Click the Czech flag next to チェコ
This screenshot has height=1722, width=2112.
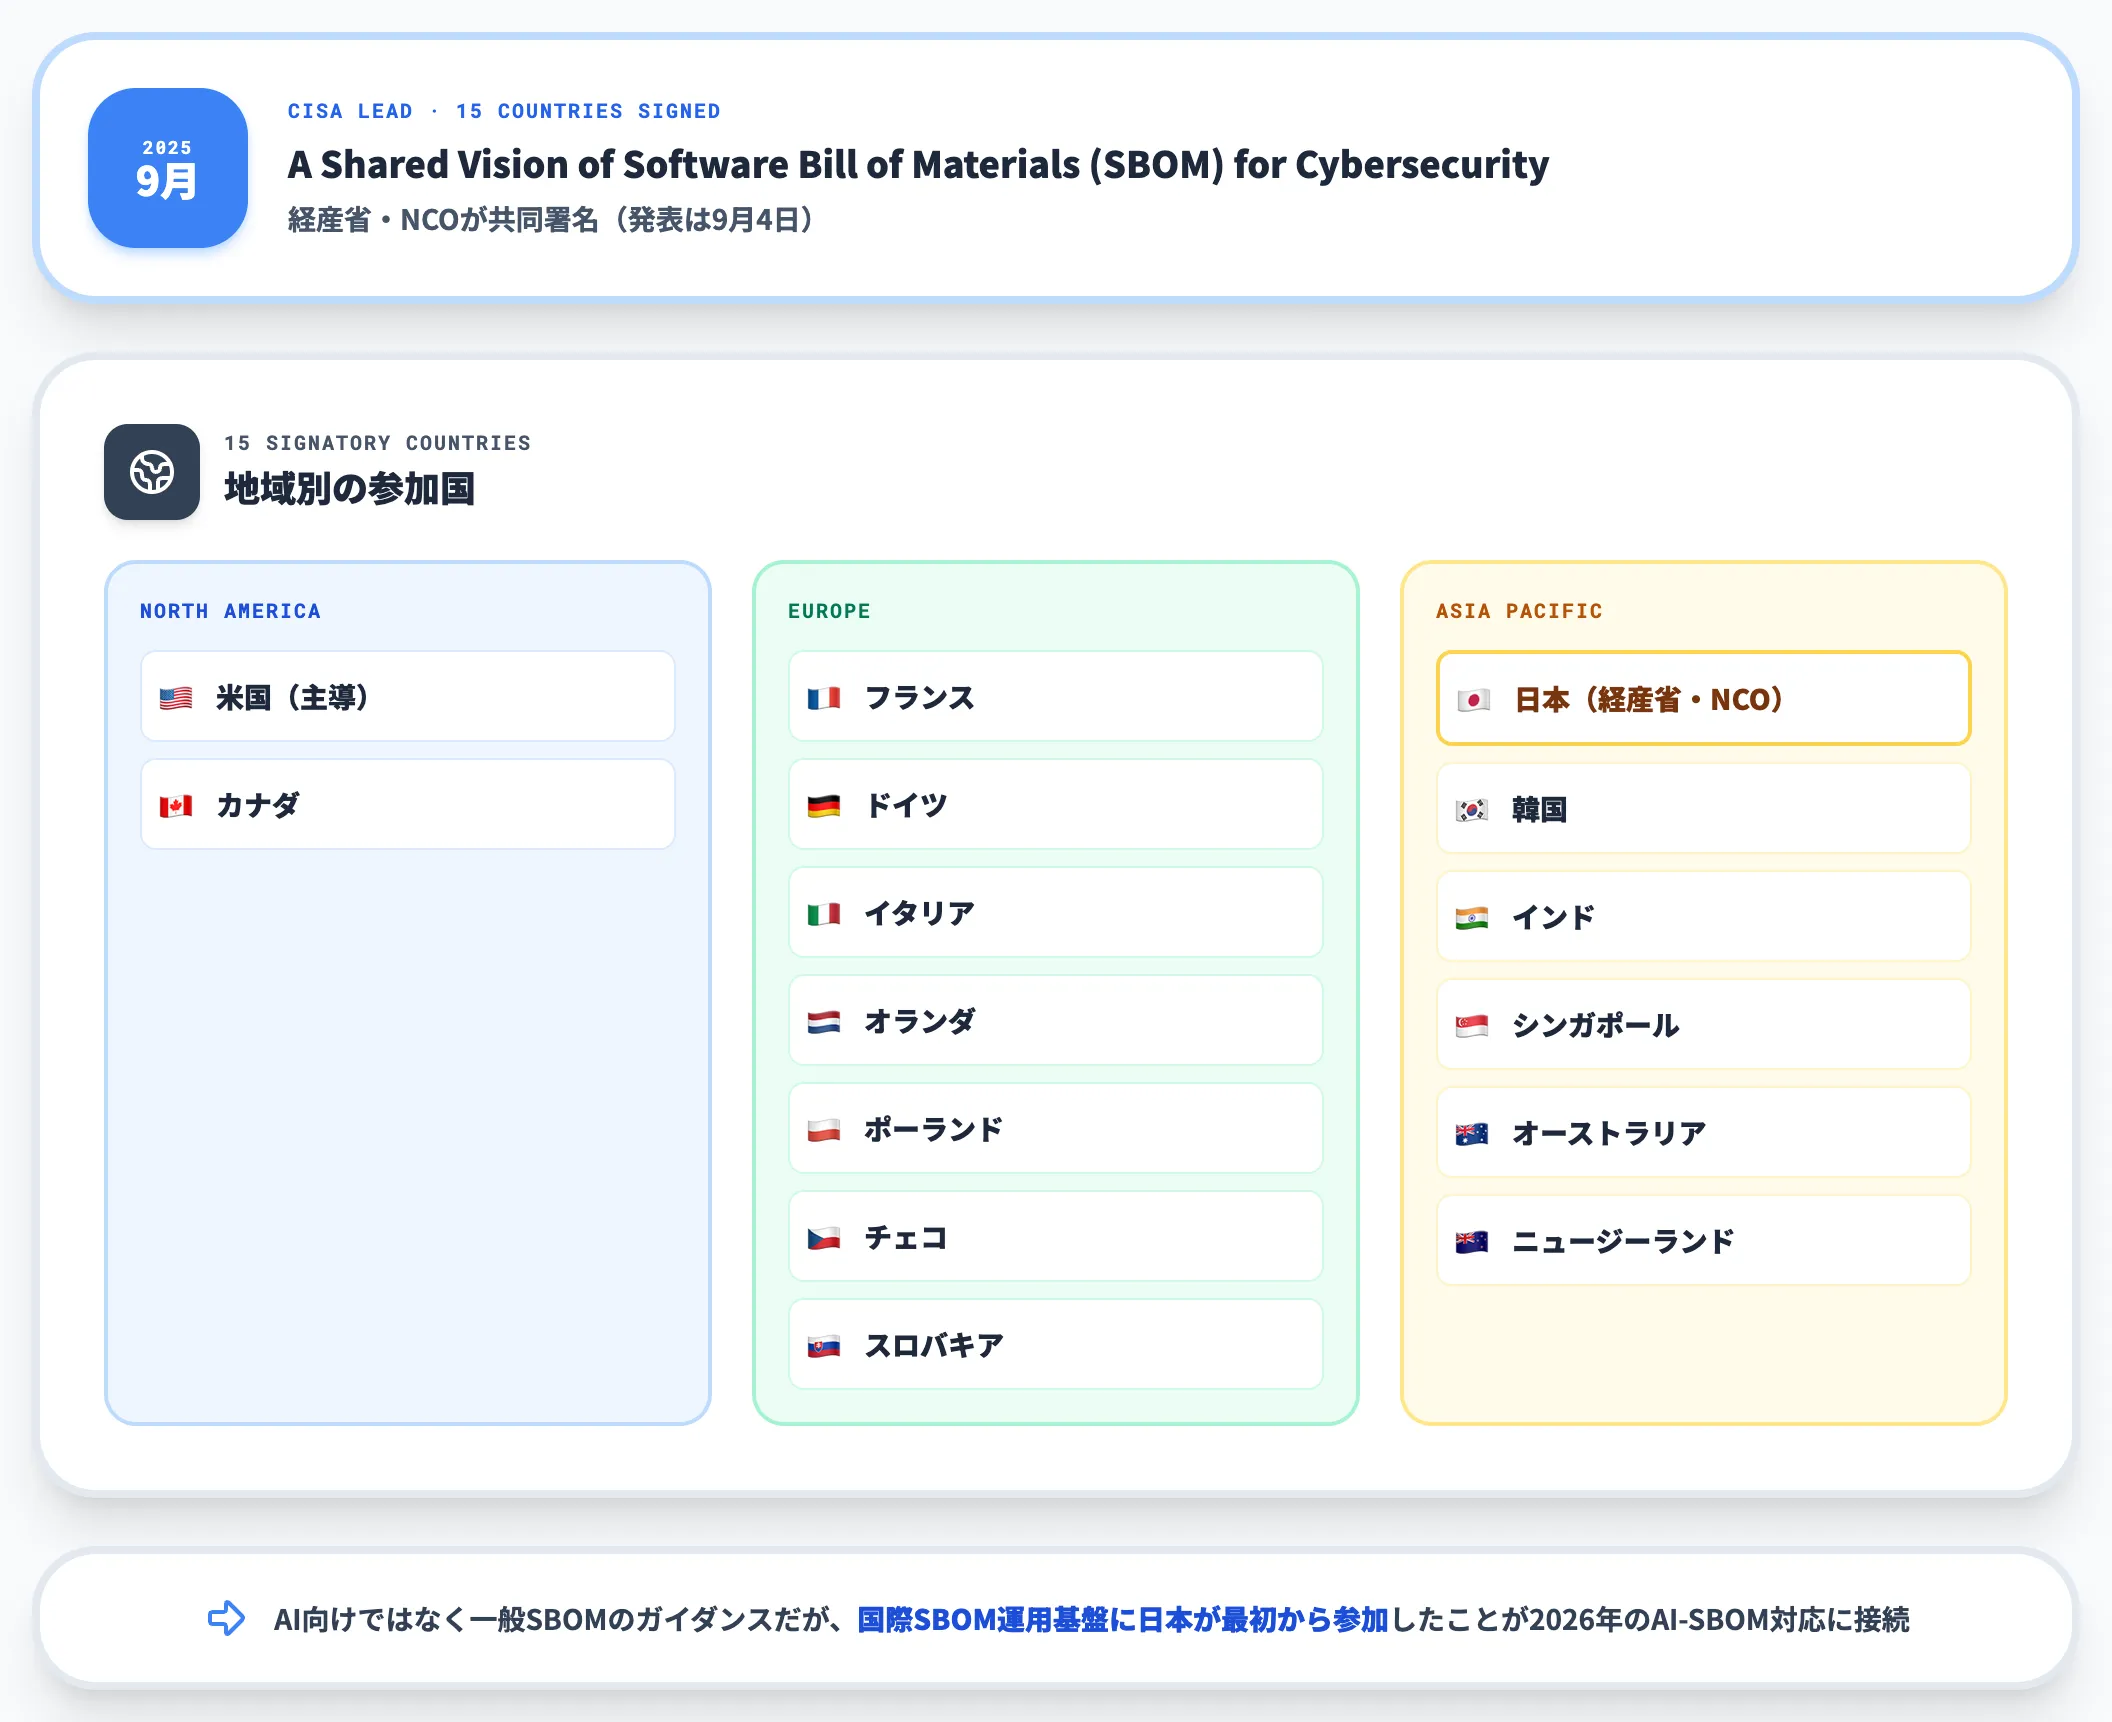pos(824,1238)
